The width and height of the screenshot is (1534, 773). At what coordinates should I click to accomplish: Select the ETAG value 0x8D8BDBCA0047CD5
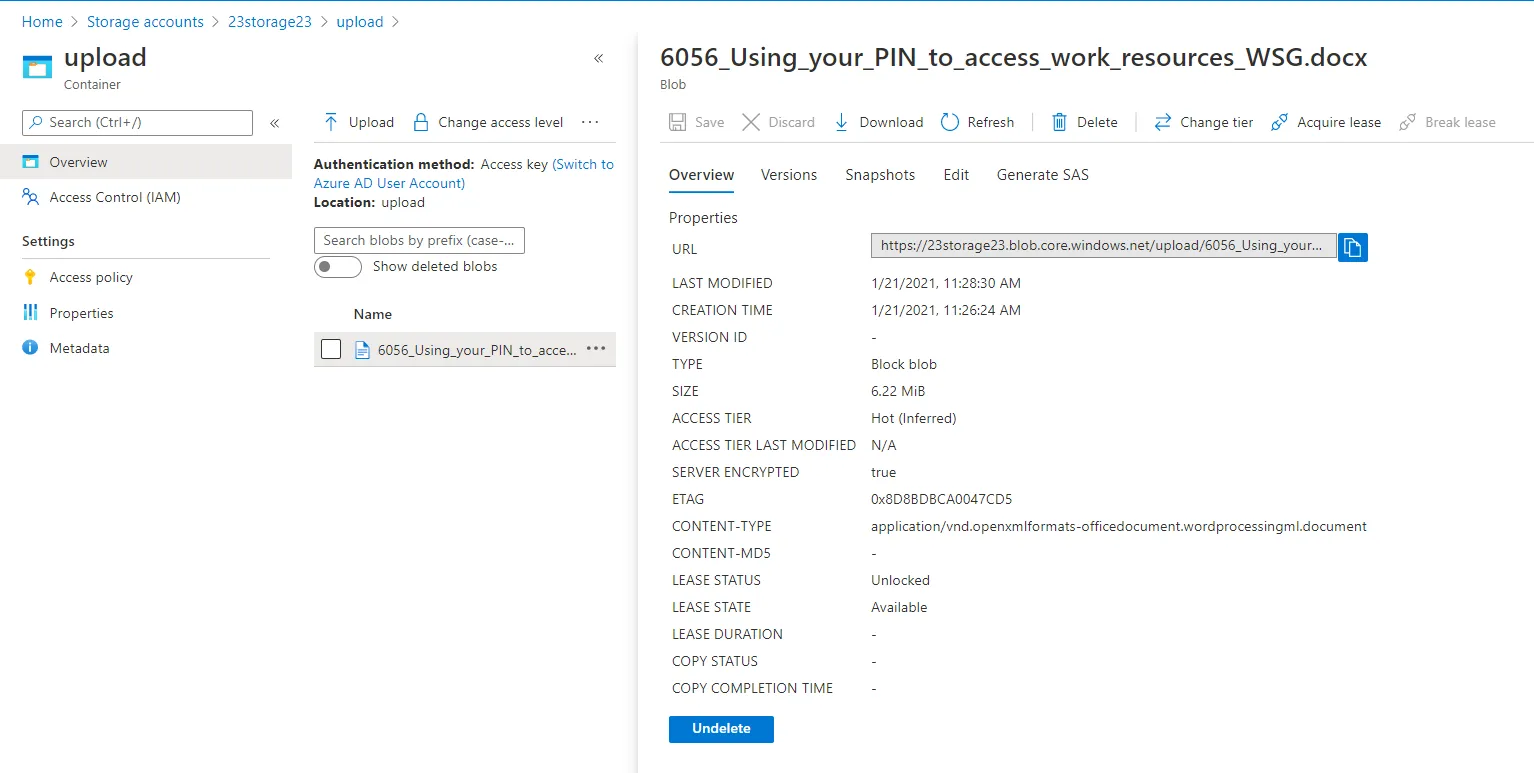(x=942, y=499)
